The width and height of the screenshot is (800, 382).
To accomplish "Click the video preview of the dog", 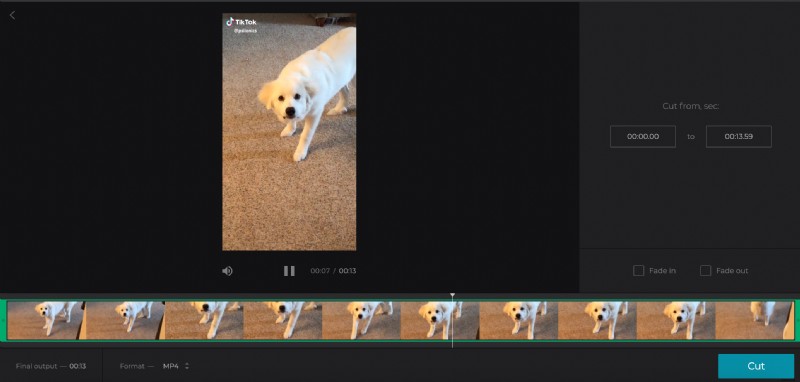I will coord(289,132).
